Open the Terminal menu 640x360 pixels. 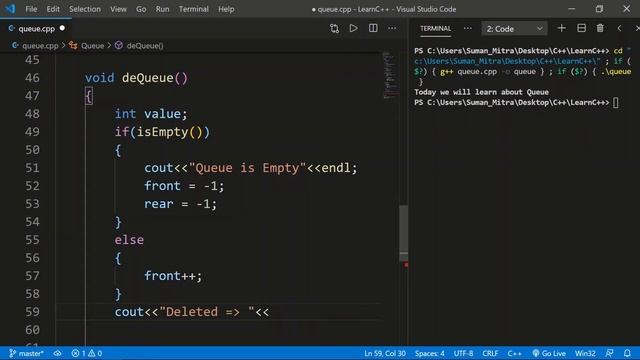(193, 9)
